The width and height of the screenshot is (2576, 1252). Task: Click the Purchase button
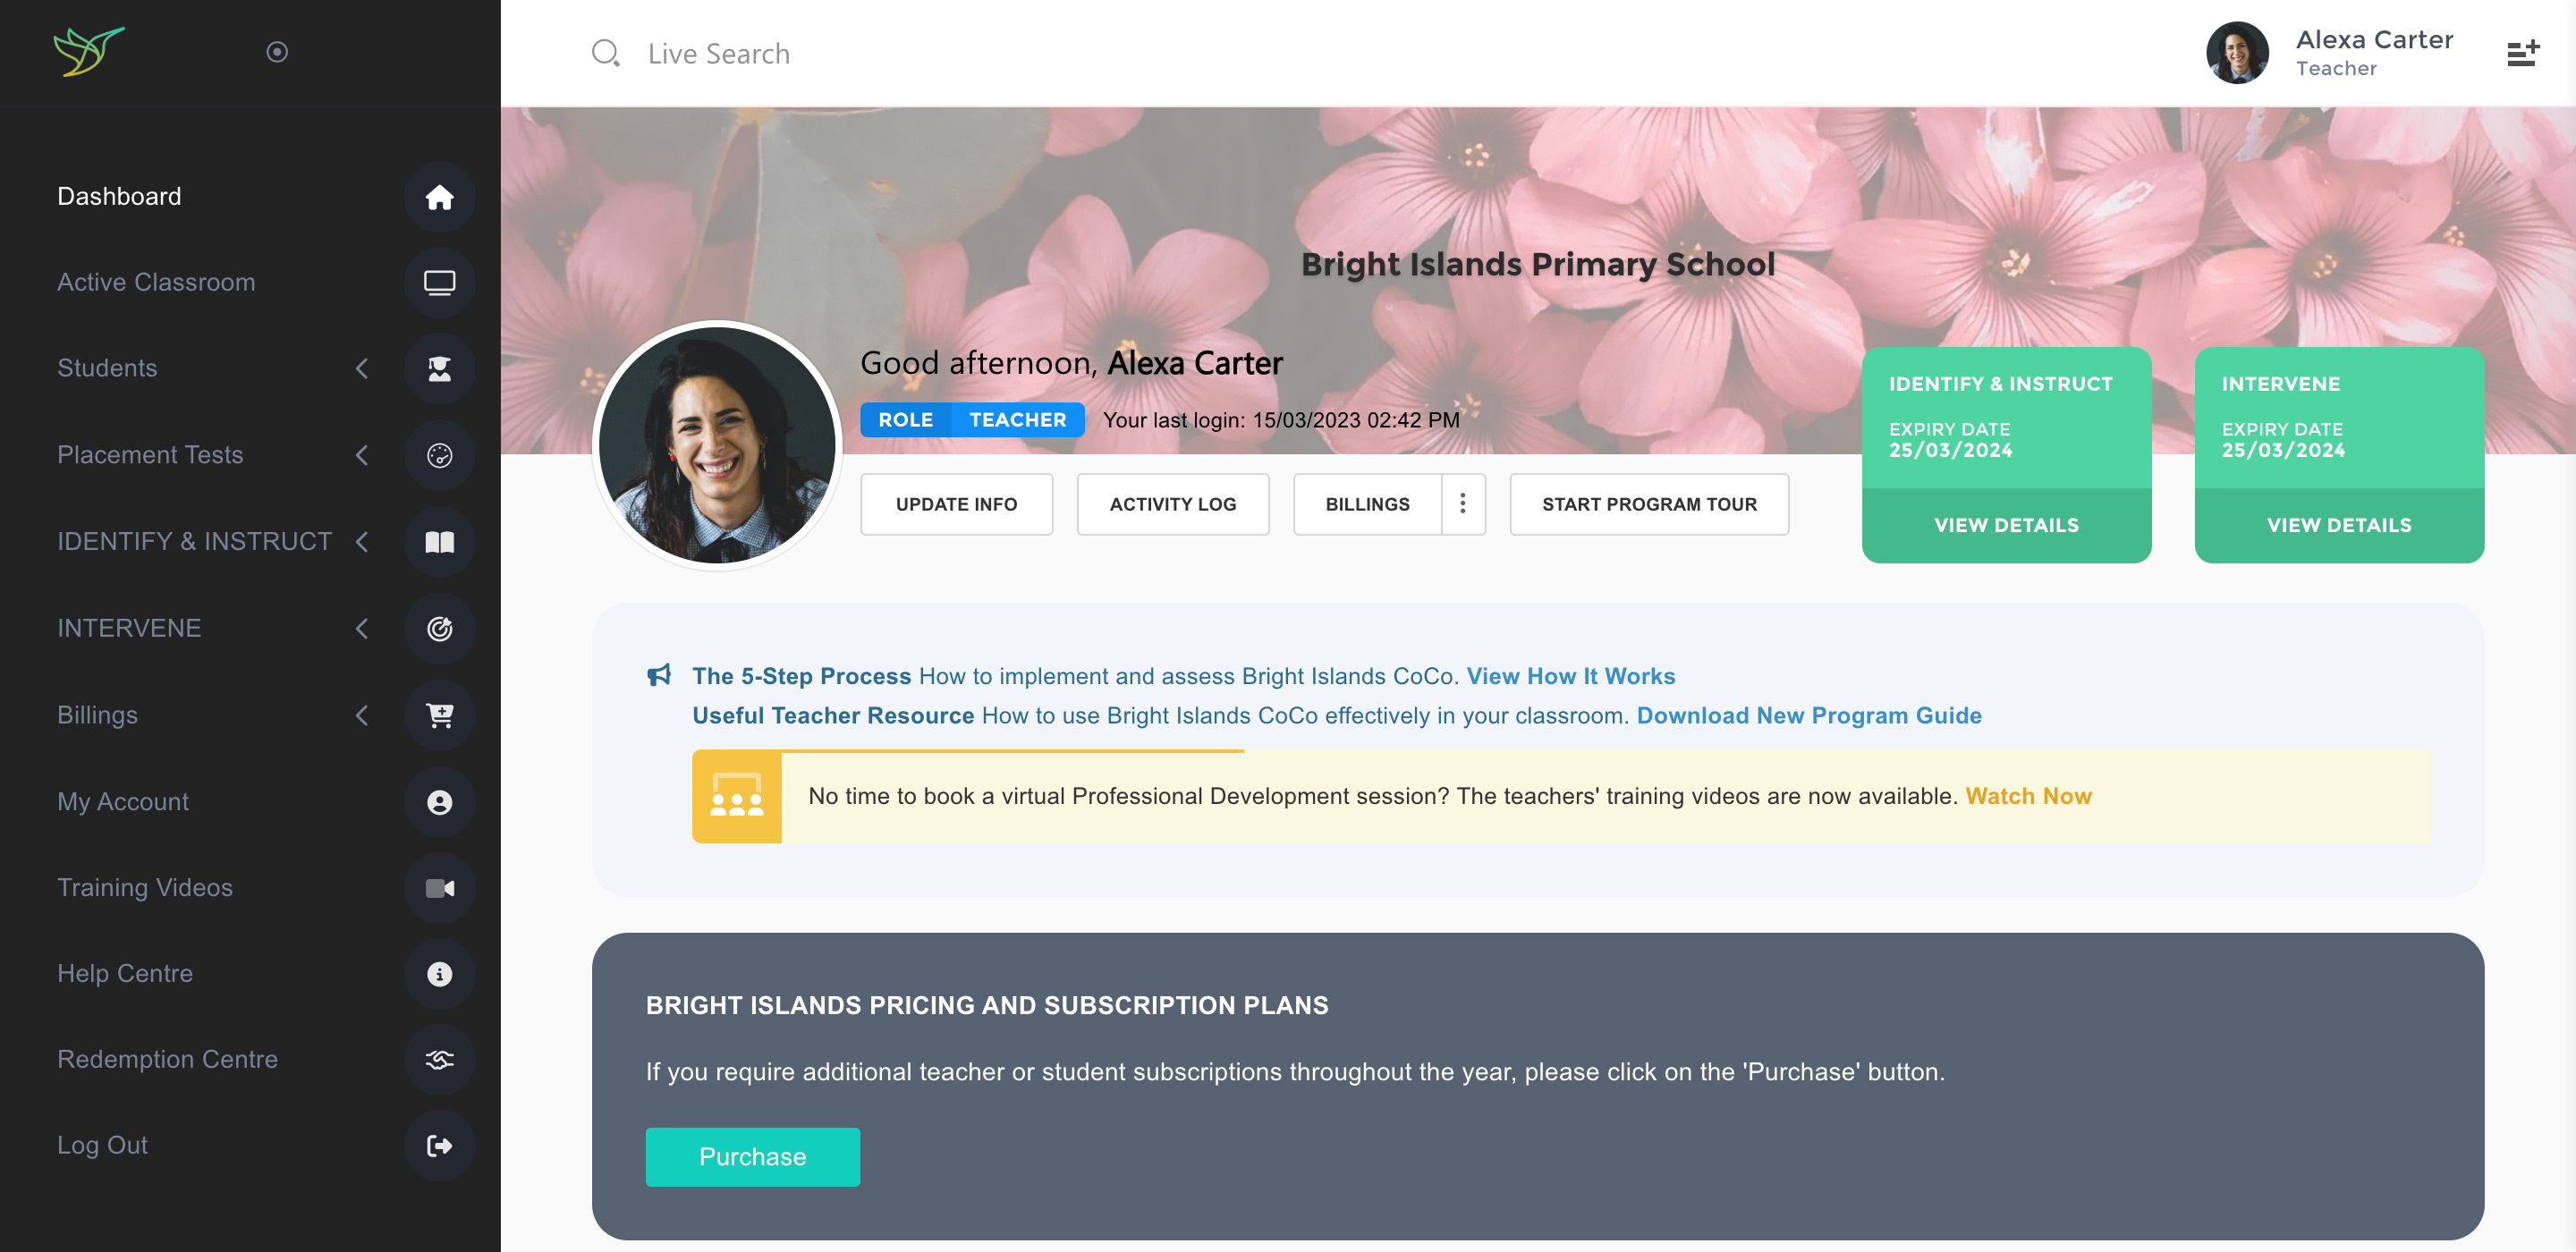pos(752,1157)
